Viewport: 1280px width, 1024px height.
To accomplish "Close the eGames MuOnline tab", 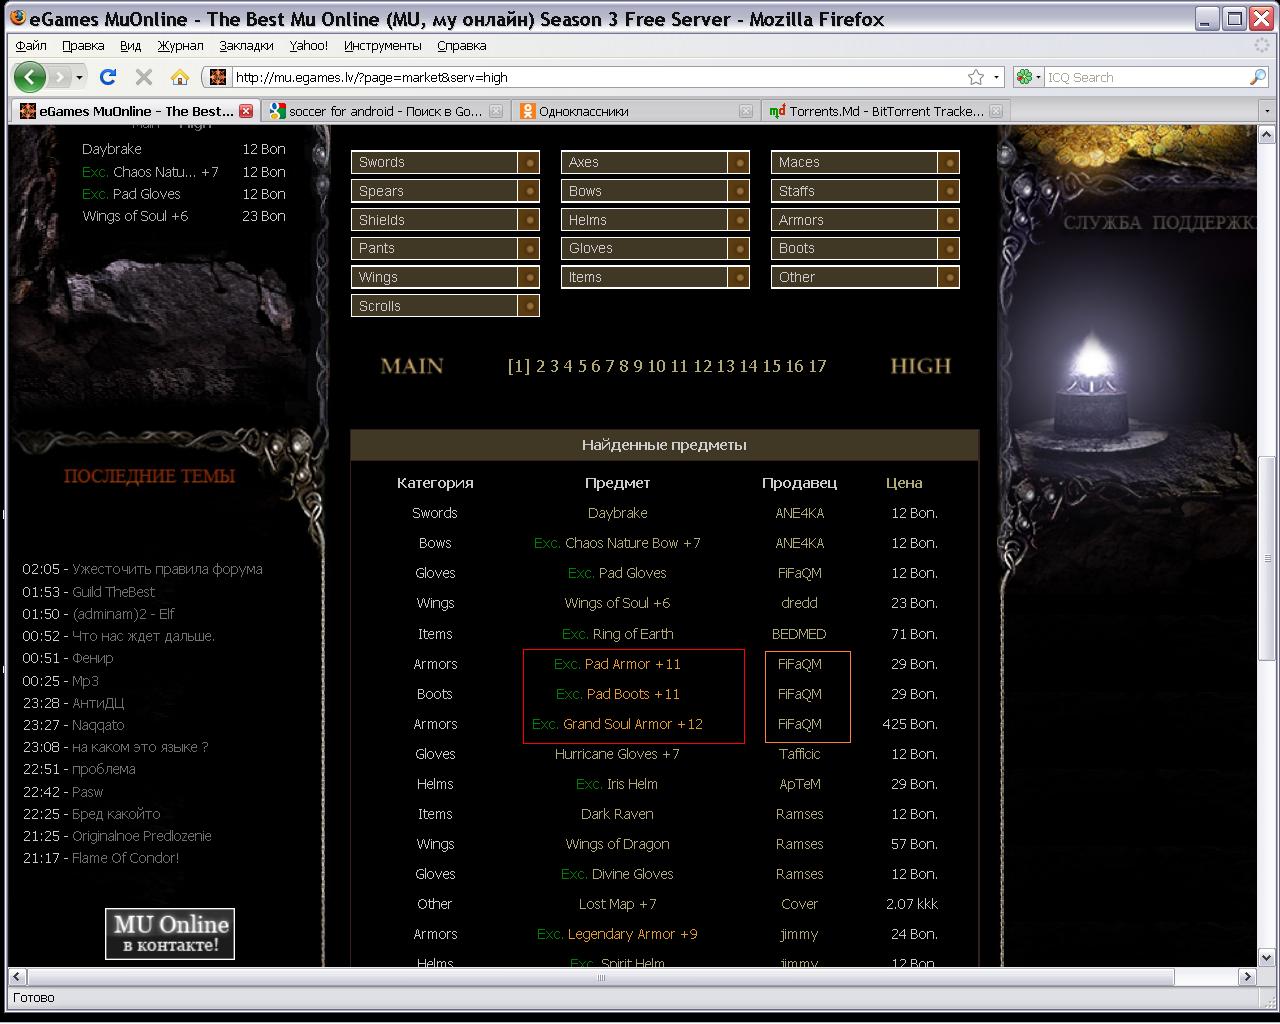I will click(x=246, y=111).
